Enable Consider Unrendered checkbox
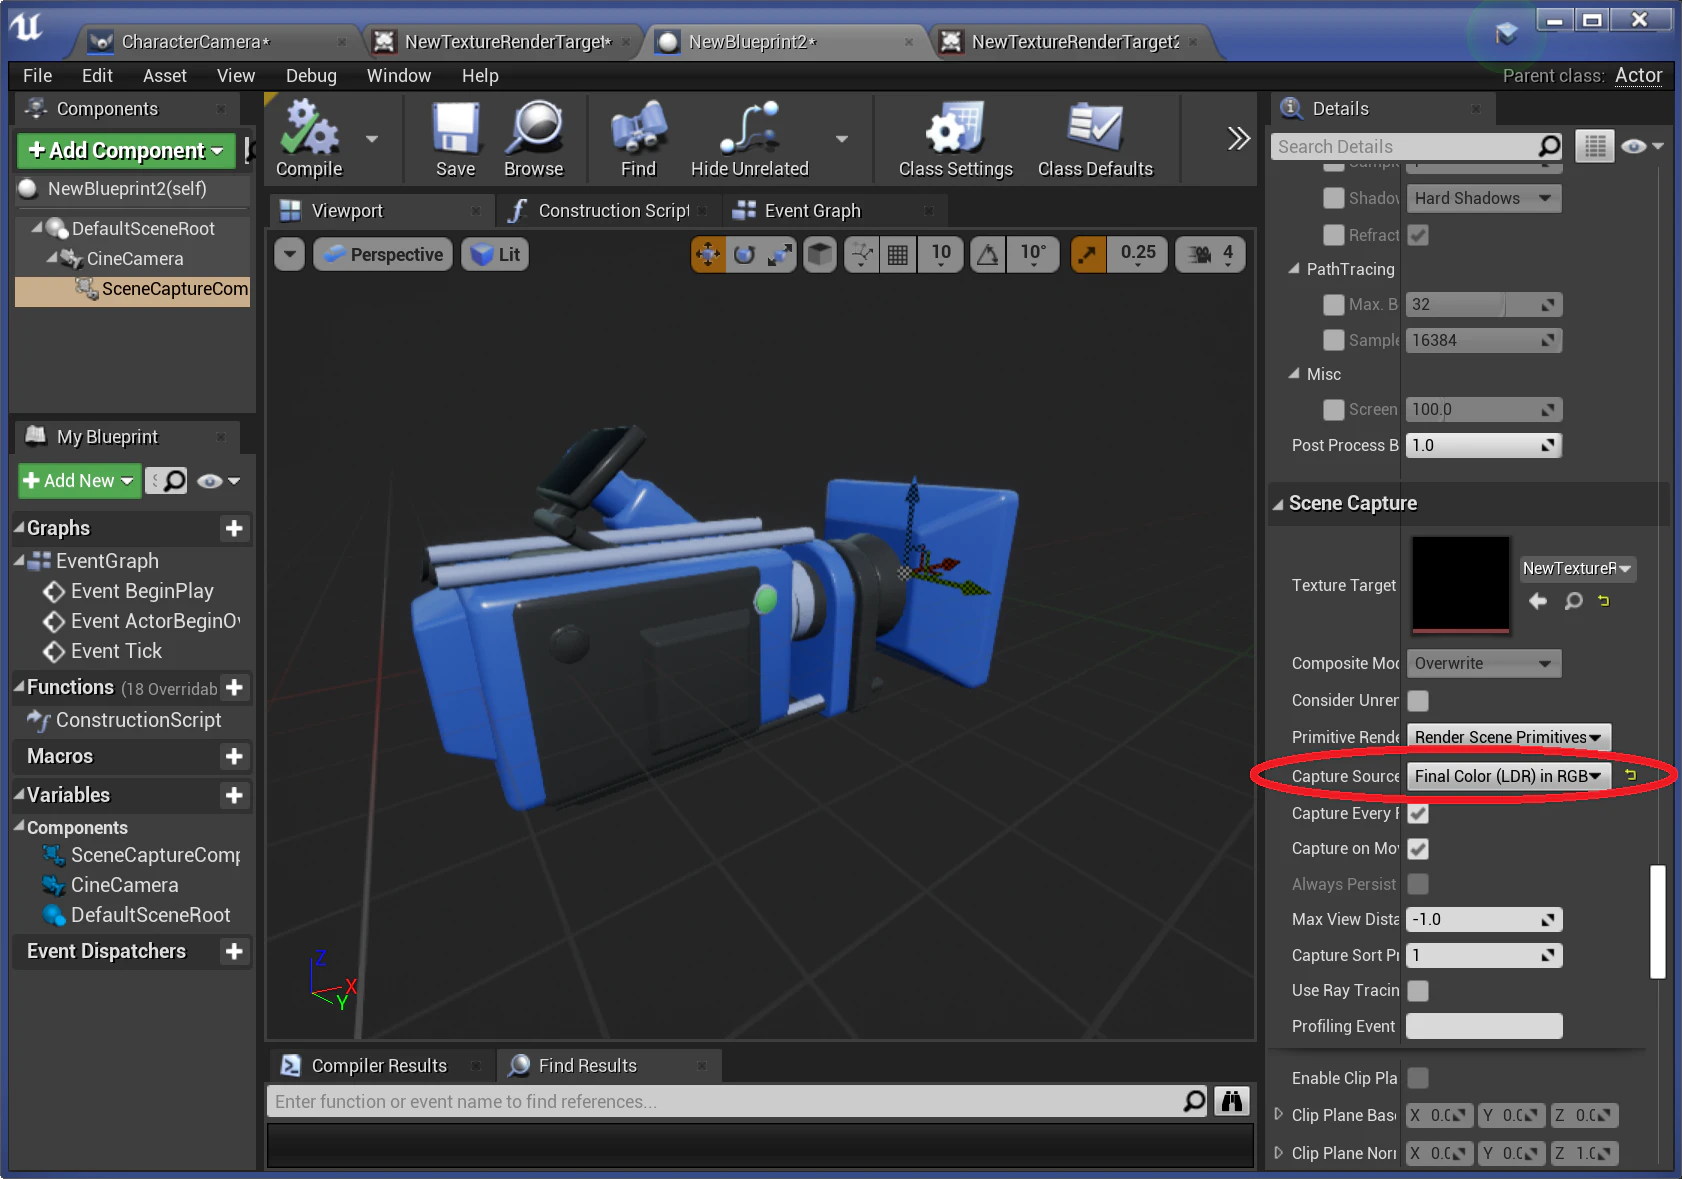Viewport: 1682px width, 1179px height. pyautogui.click(x=1418, y=700)
